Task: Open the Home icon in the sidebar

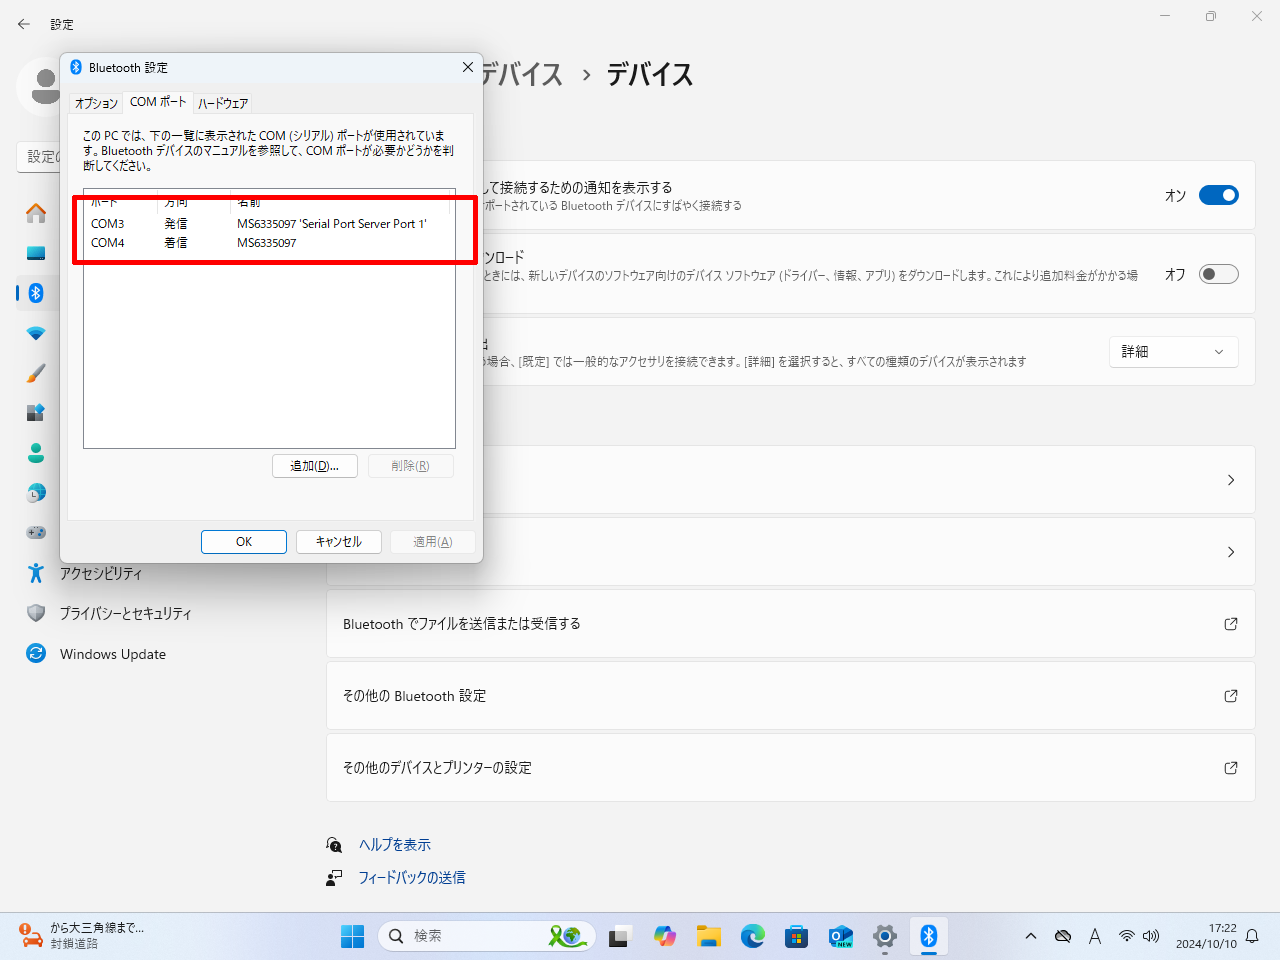Action: (36, 213)
